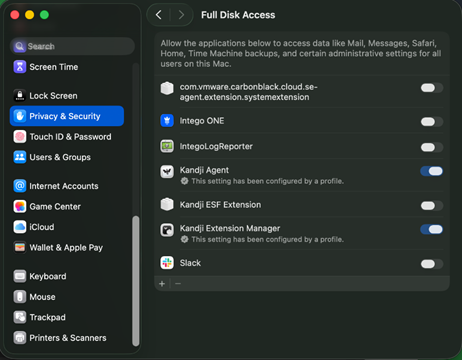Go to Printers & Scanners
462x360 pixels.
coord(67,338)
